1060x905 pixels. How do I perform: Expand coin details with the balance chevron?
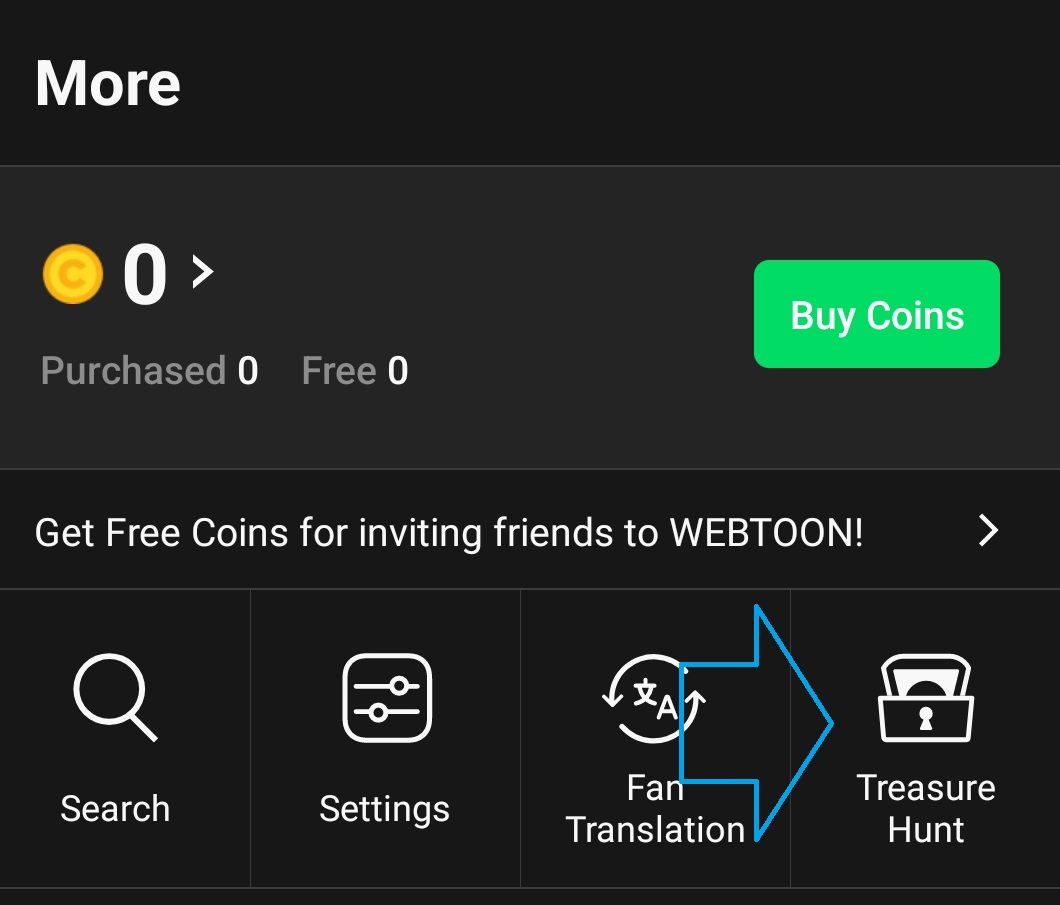(203, 271)
